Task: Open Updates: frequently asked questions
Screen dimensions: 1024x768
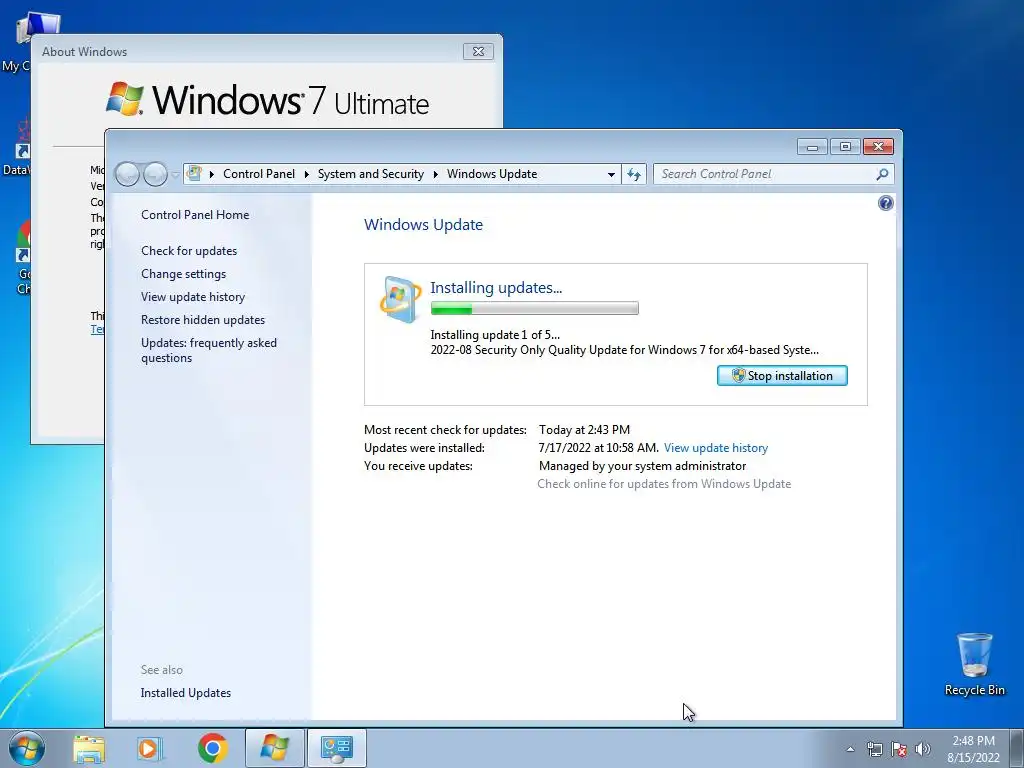Action: 208,350
